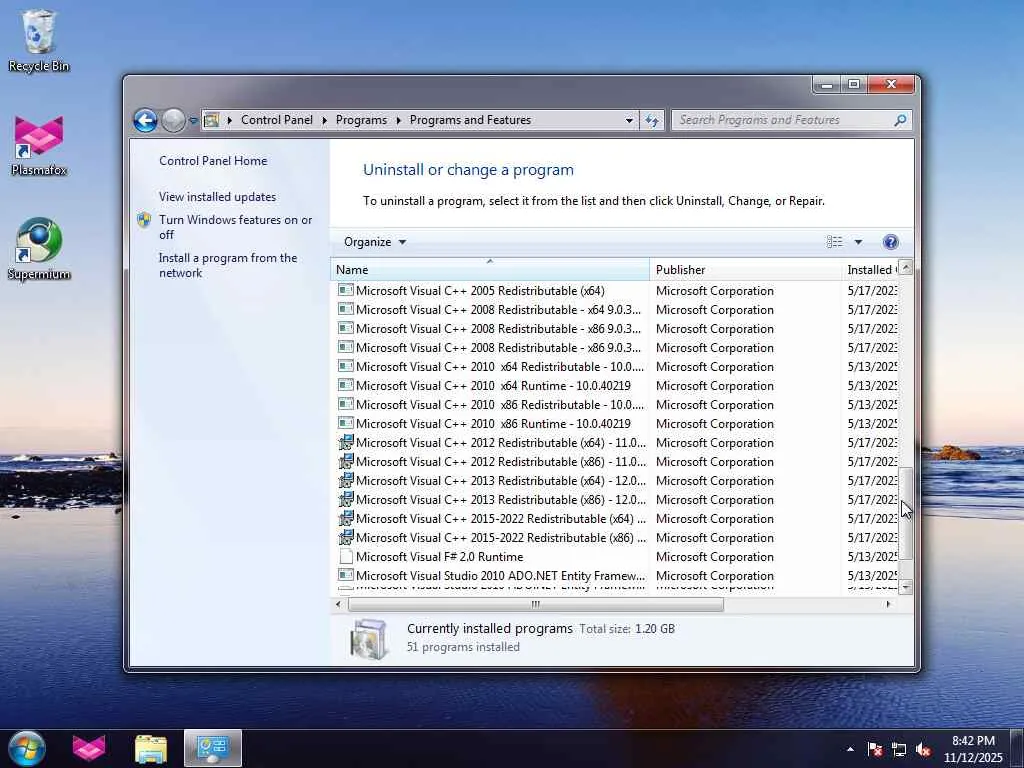This screenshot has height=768, width=1024.
Task: Go back with the navigation arrow
Action: (x=145, y=120)
